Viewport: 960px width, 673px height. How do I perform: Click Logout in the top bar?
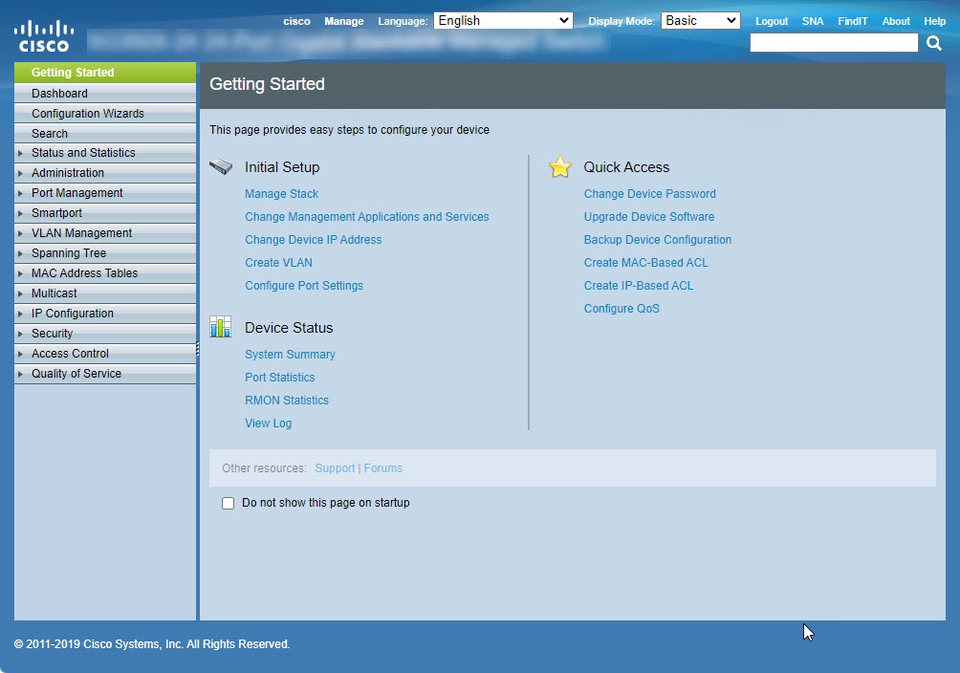click(771, 21)
